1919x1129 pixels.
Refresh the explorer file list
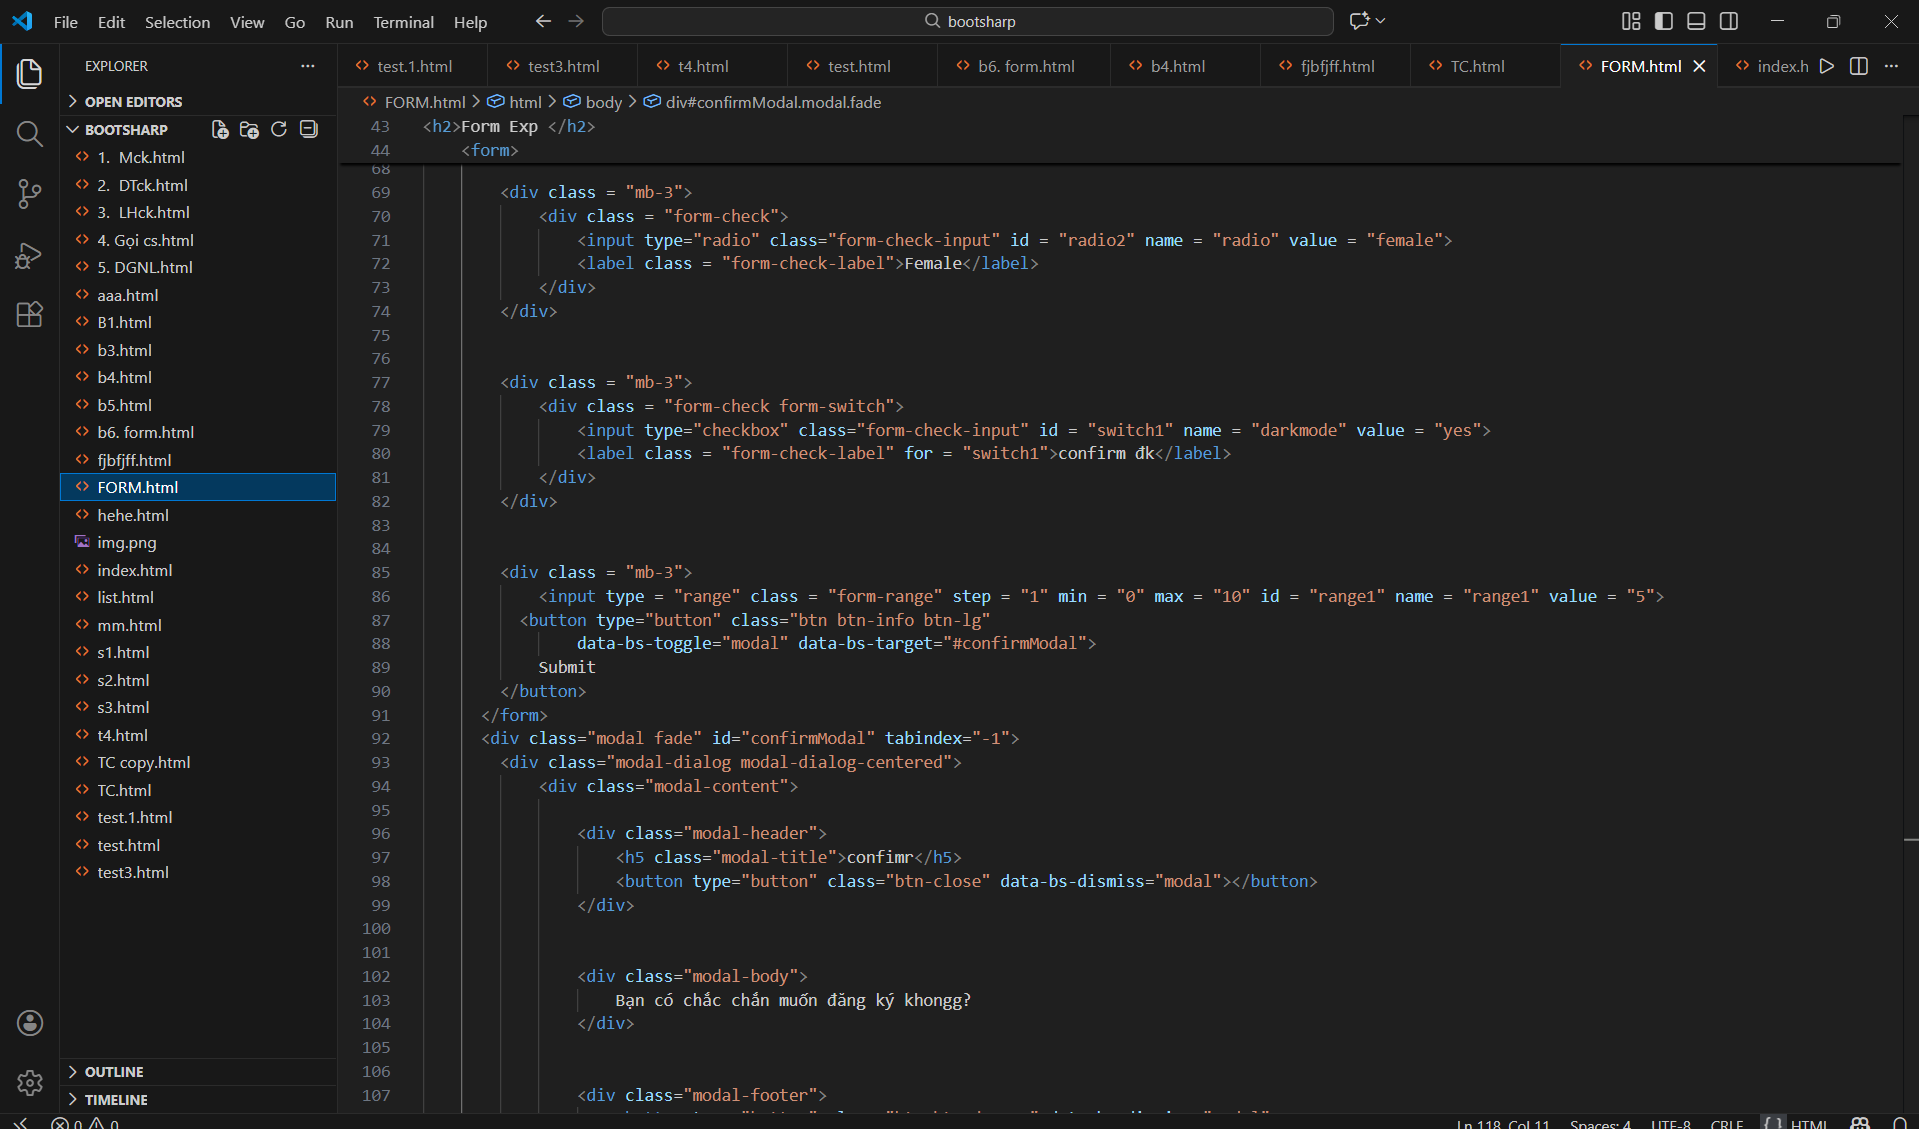[x=279, y=130]
